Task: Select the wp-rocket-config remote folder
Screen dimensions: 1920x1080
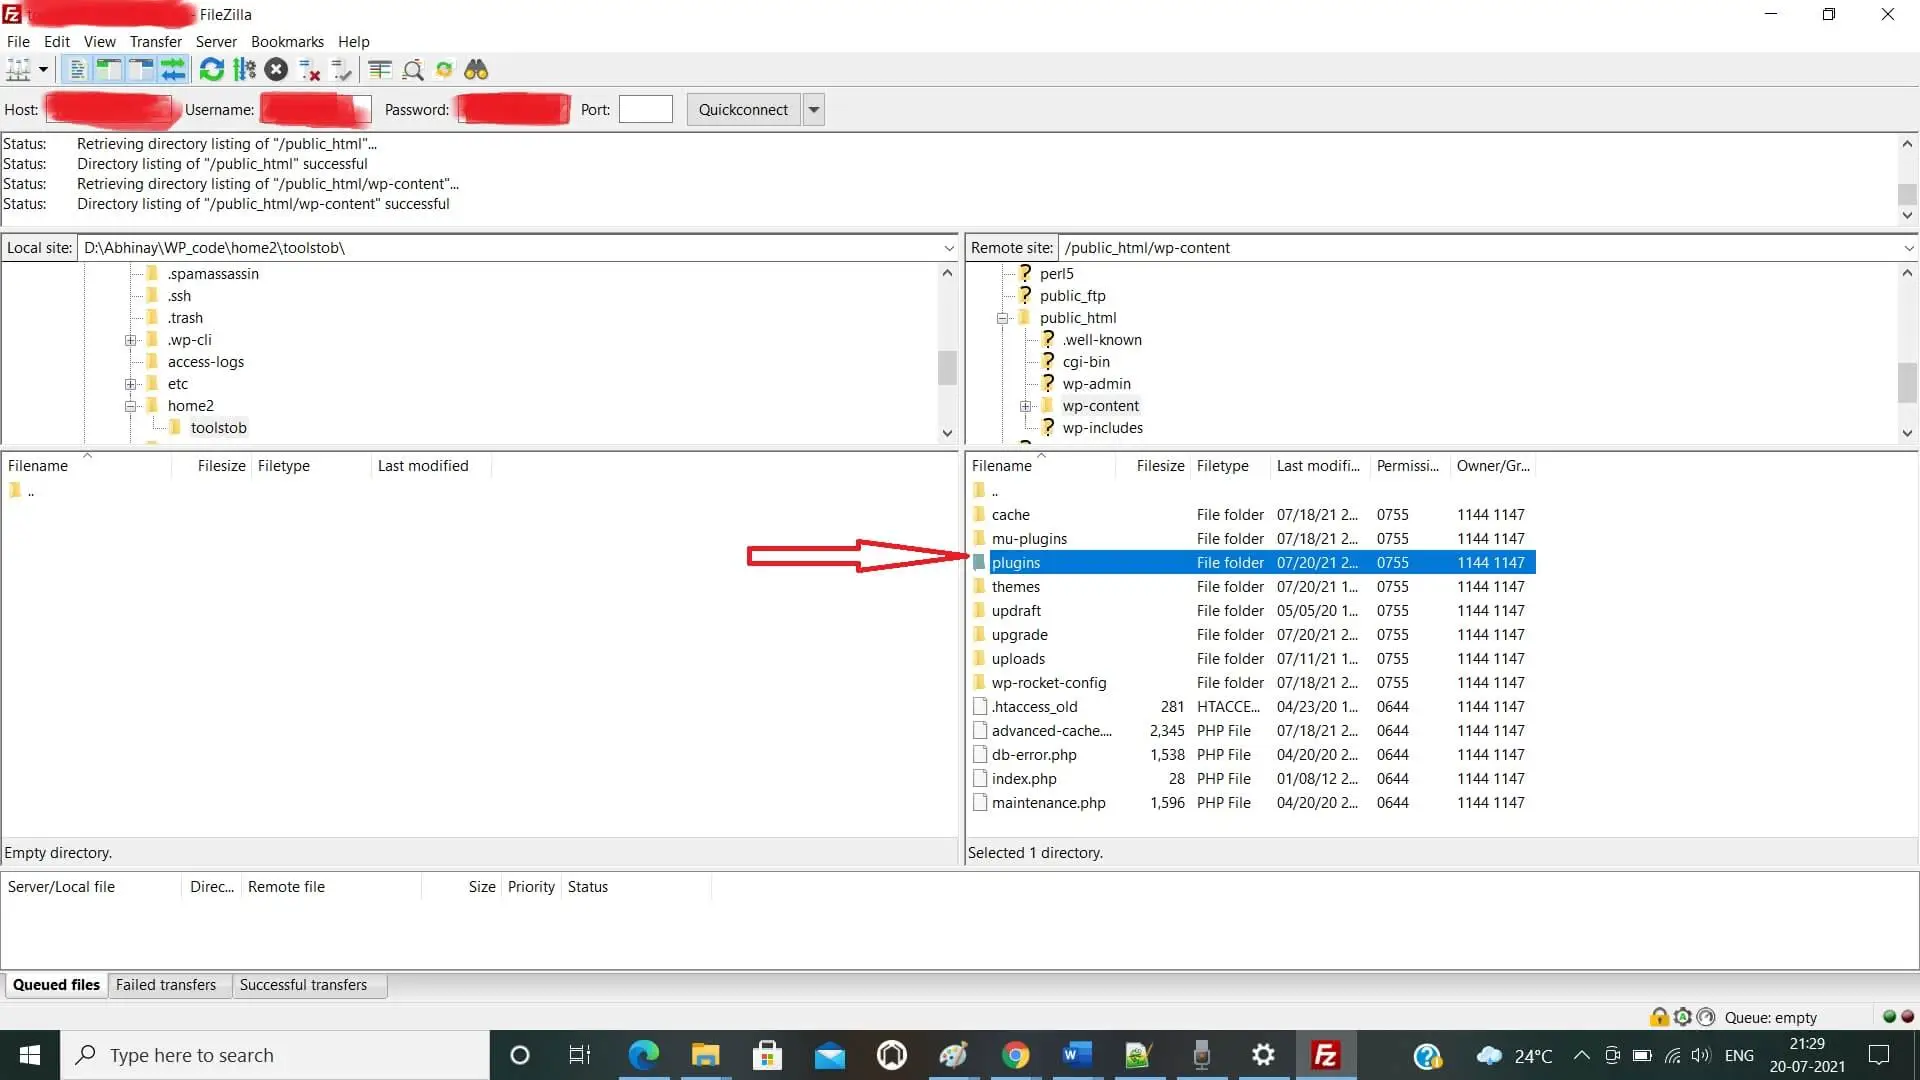Action: [1049, 683]
